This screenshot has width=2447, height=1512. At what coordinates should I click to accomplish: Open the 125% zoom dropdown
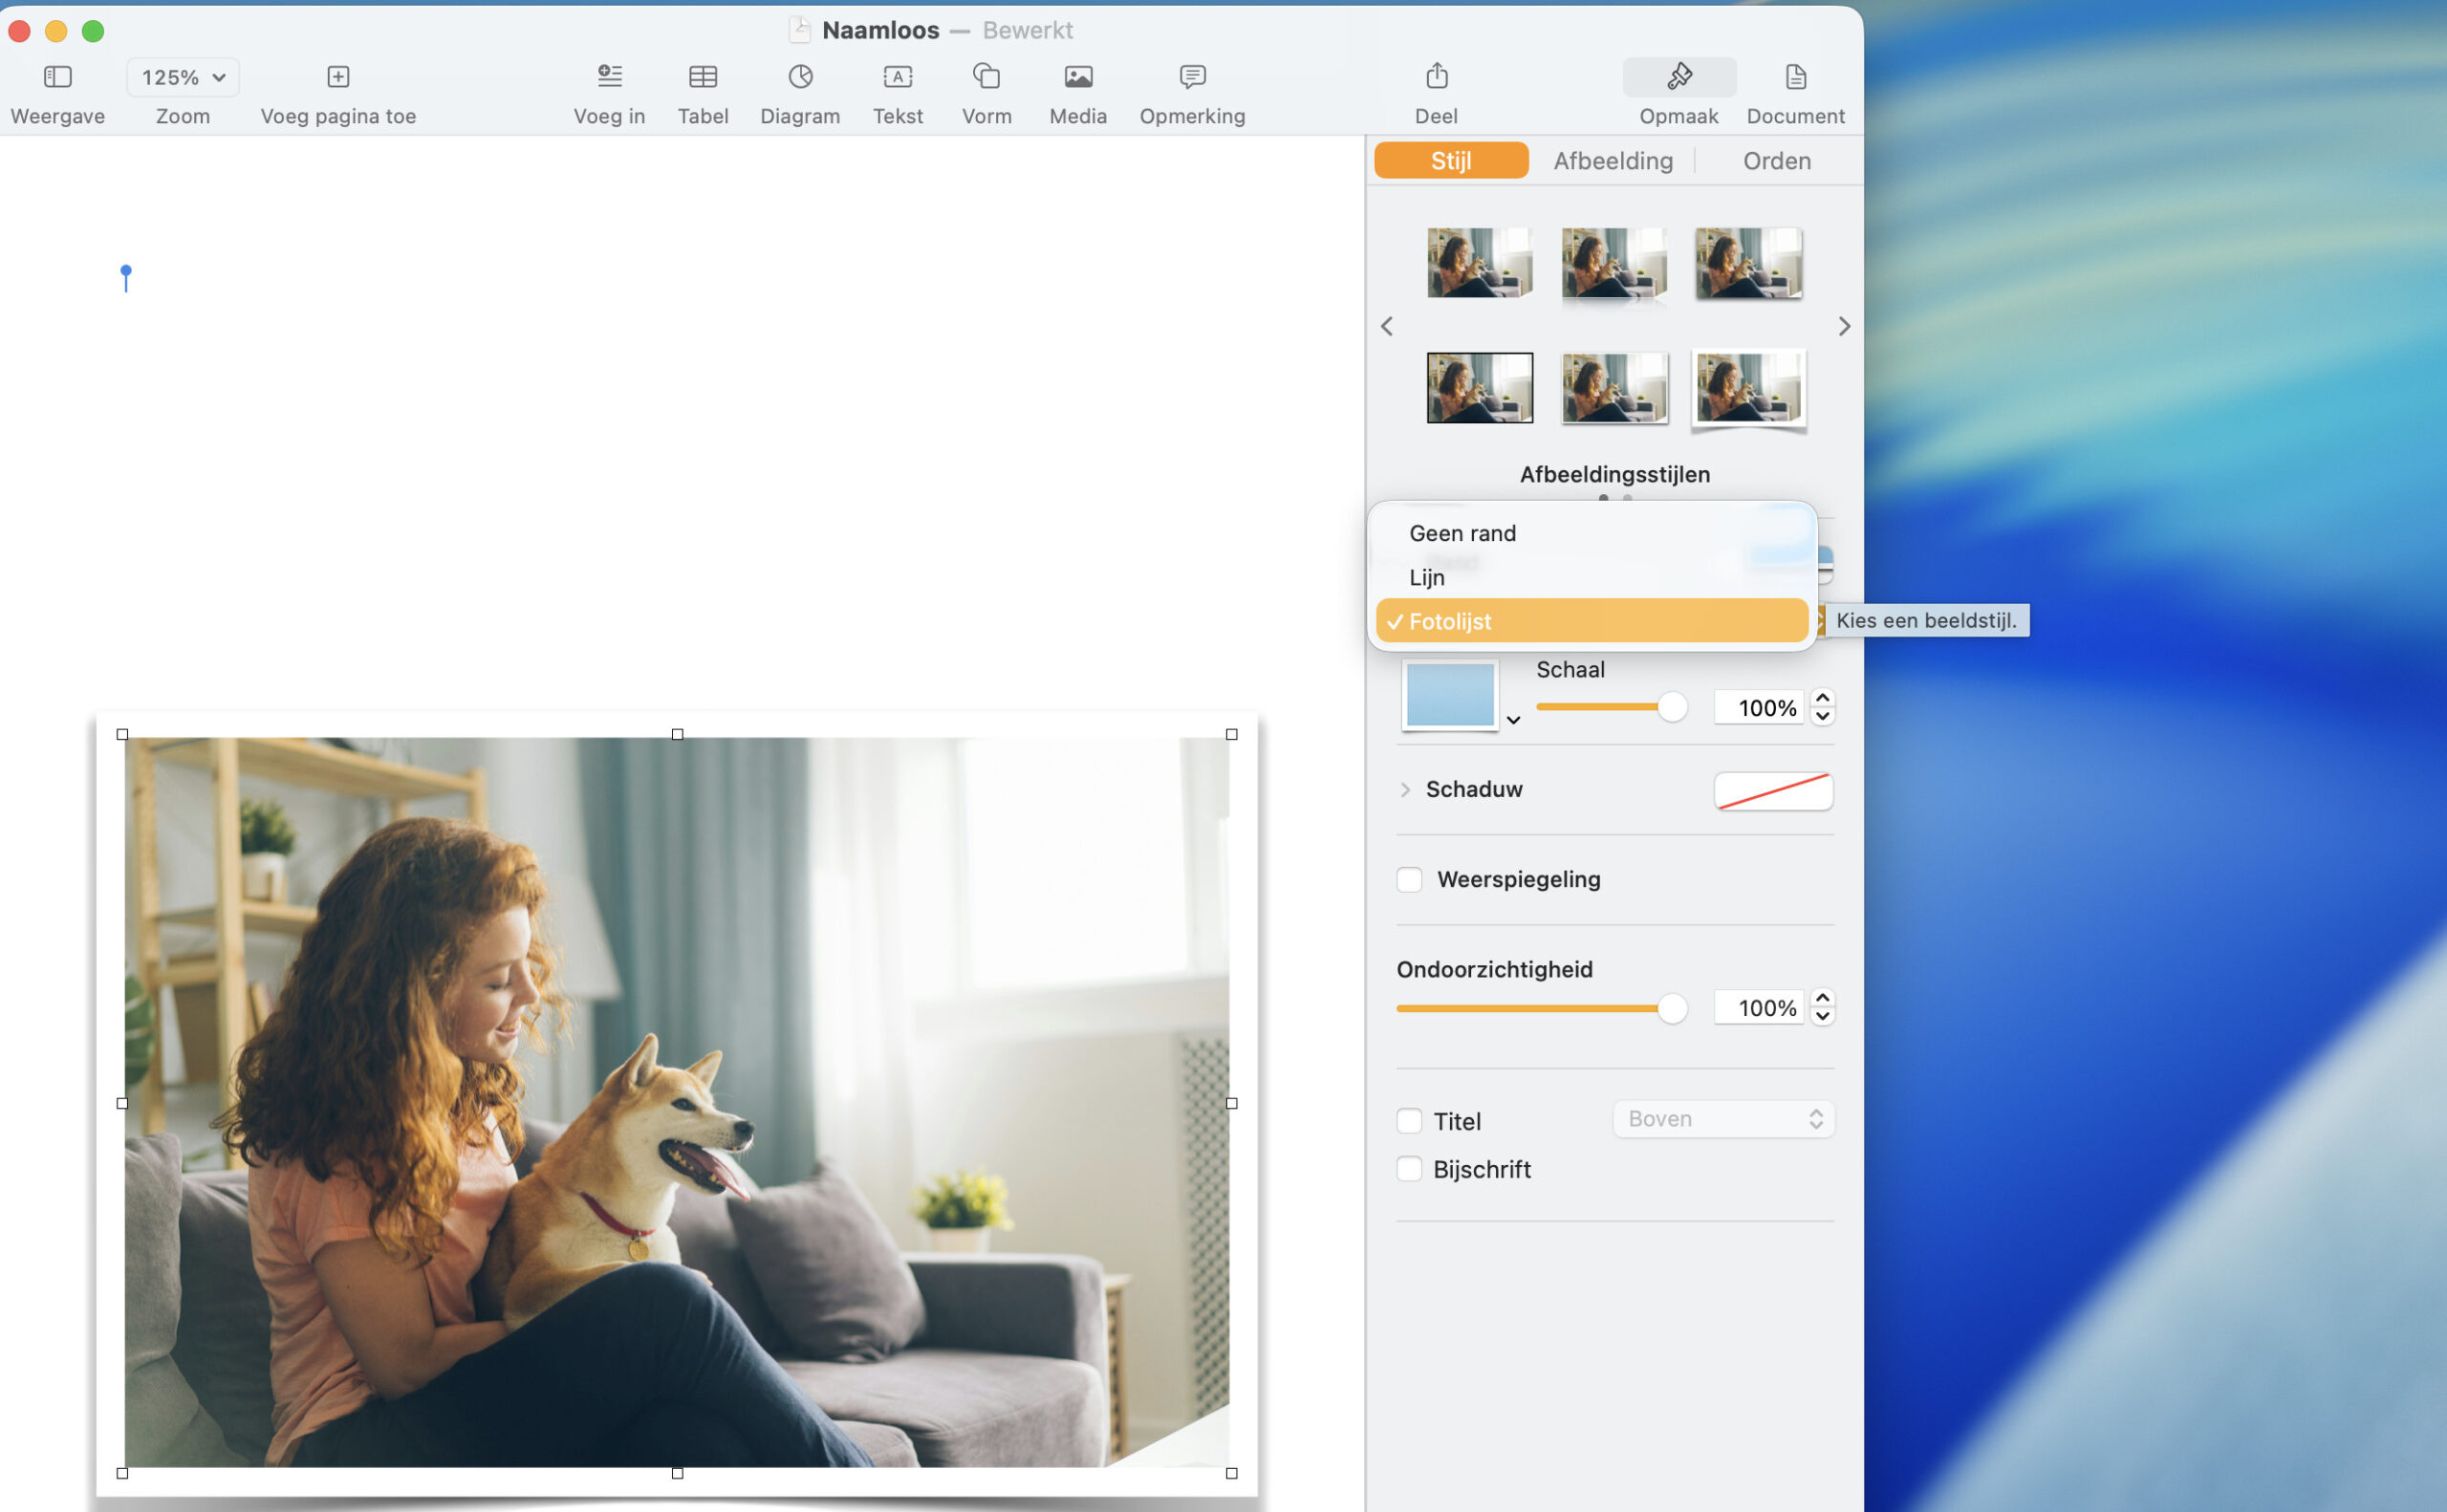pos(183,77)
